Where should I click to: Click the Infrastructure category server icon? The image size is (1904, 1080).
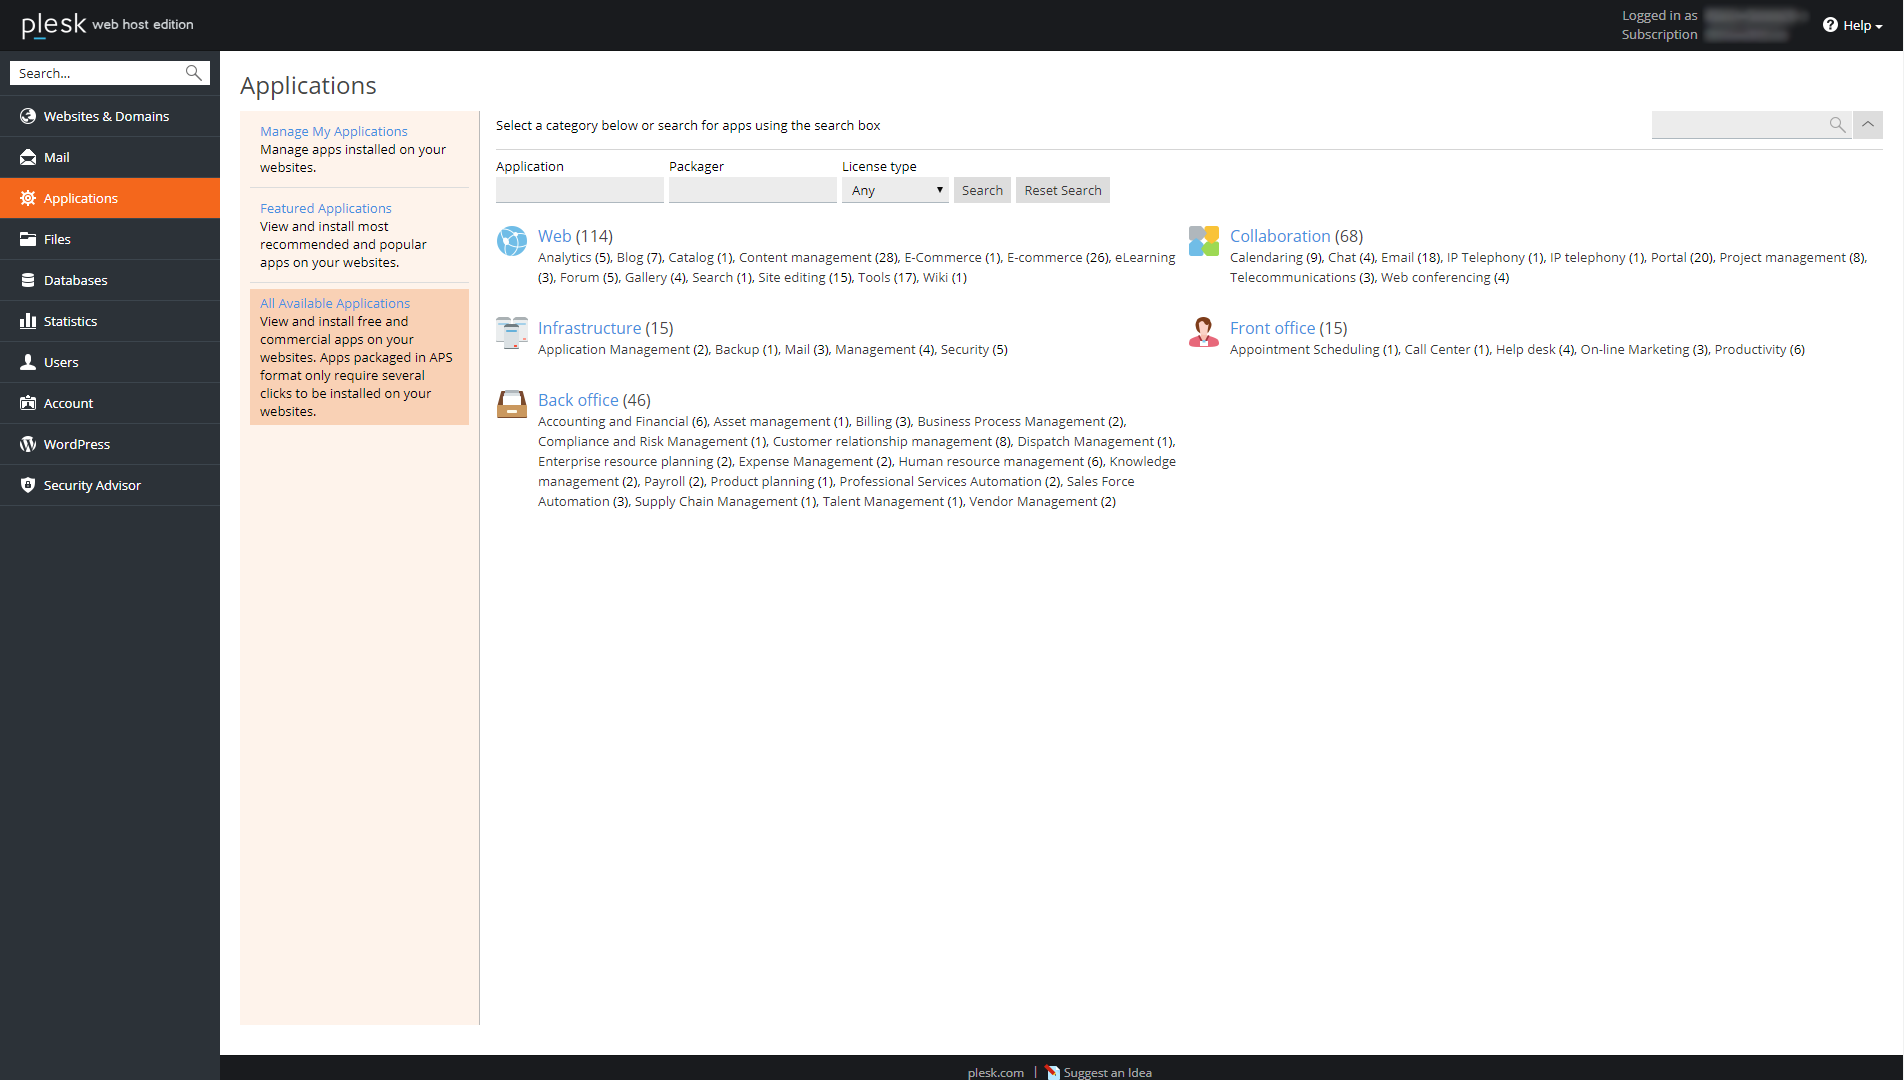(x=512, y=333)
